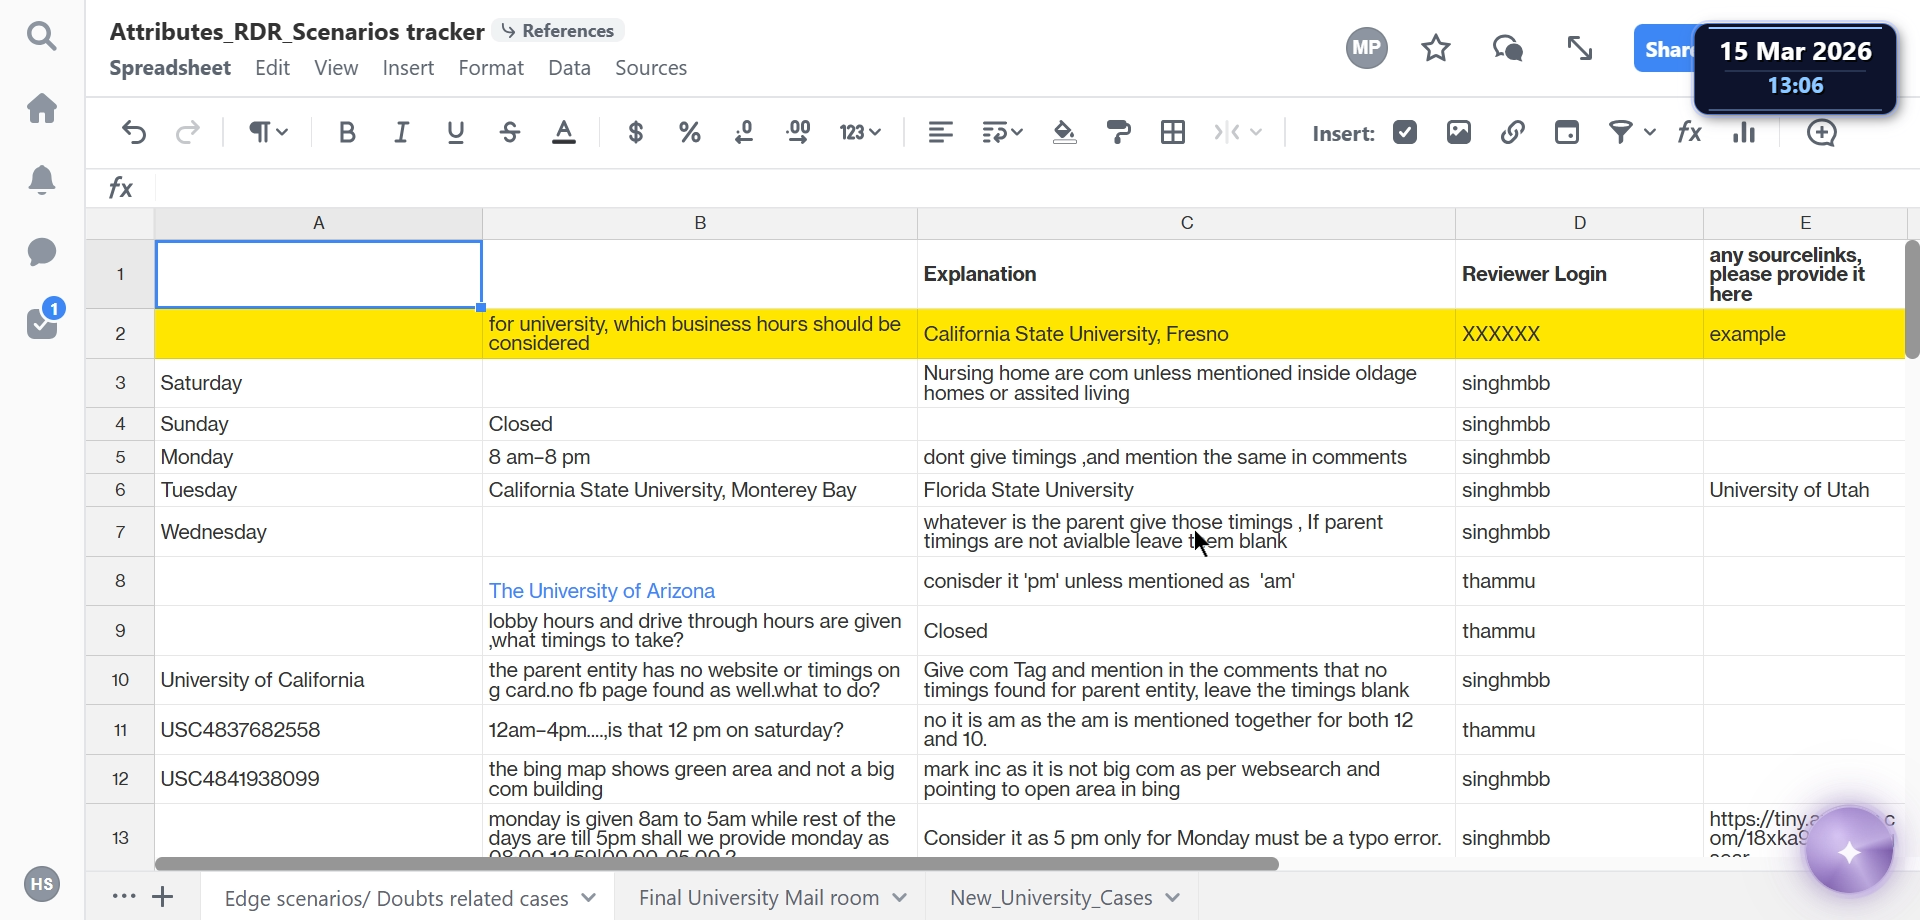The image size is (1920, 920).
Task: Expand New_University_Cases tab options
Action: tap(1173, 898)
